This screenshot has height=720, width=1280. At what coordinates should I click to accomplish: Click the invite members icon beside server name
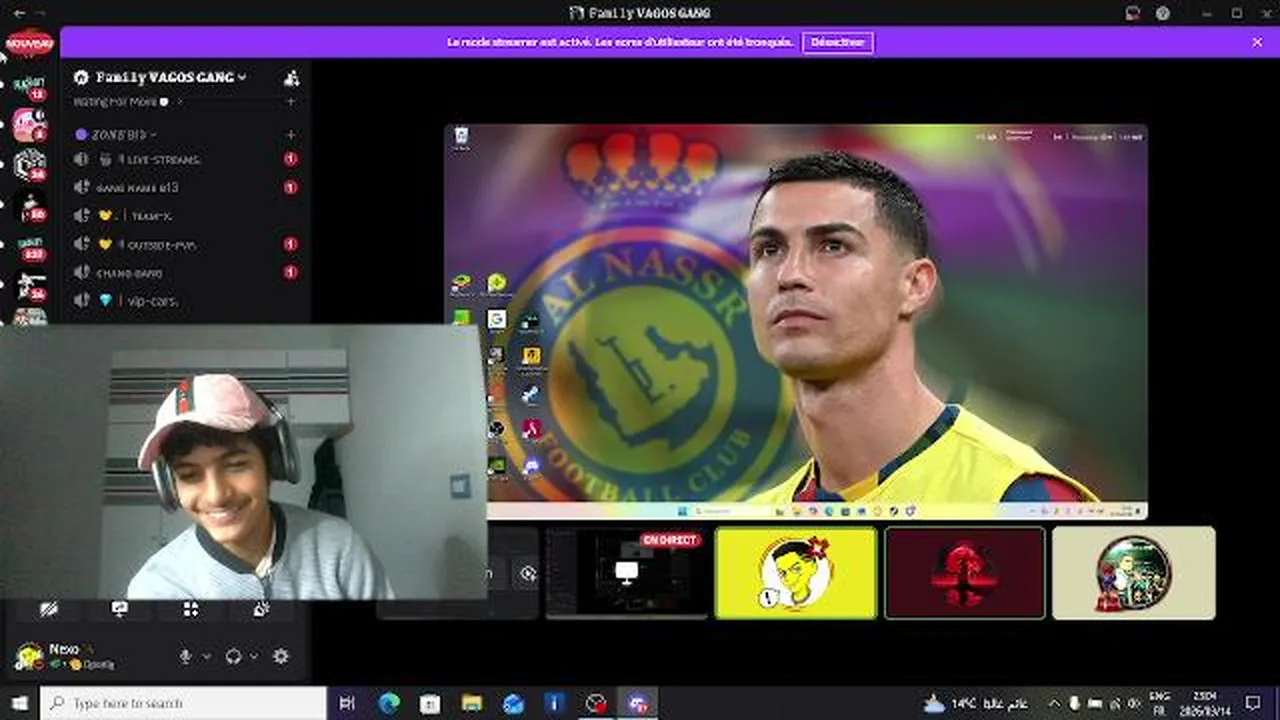point(291,77)
